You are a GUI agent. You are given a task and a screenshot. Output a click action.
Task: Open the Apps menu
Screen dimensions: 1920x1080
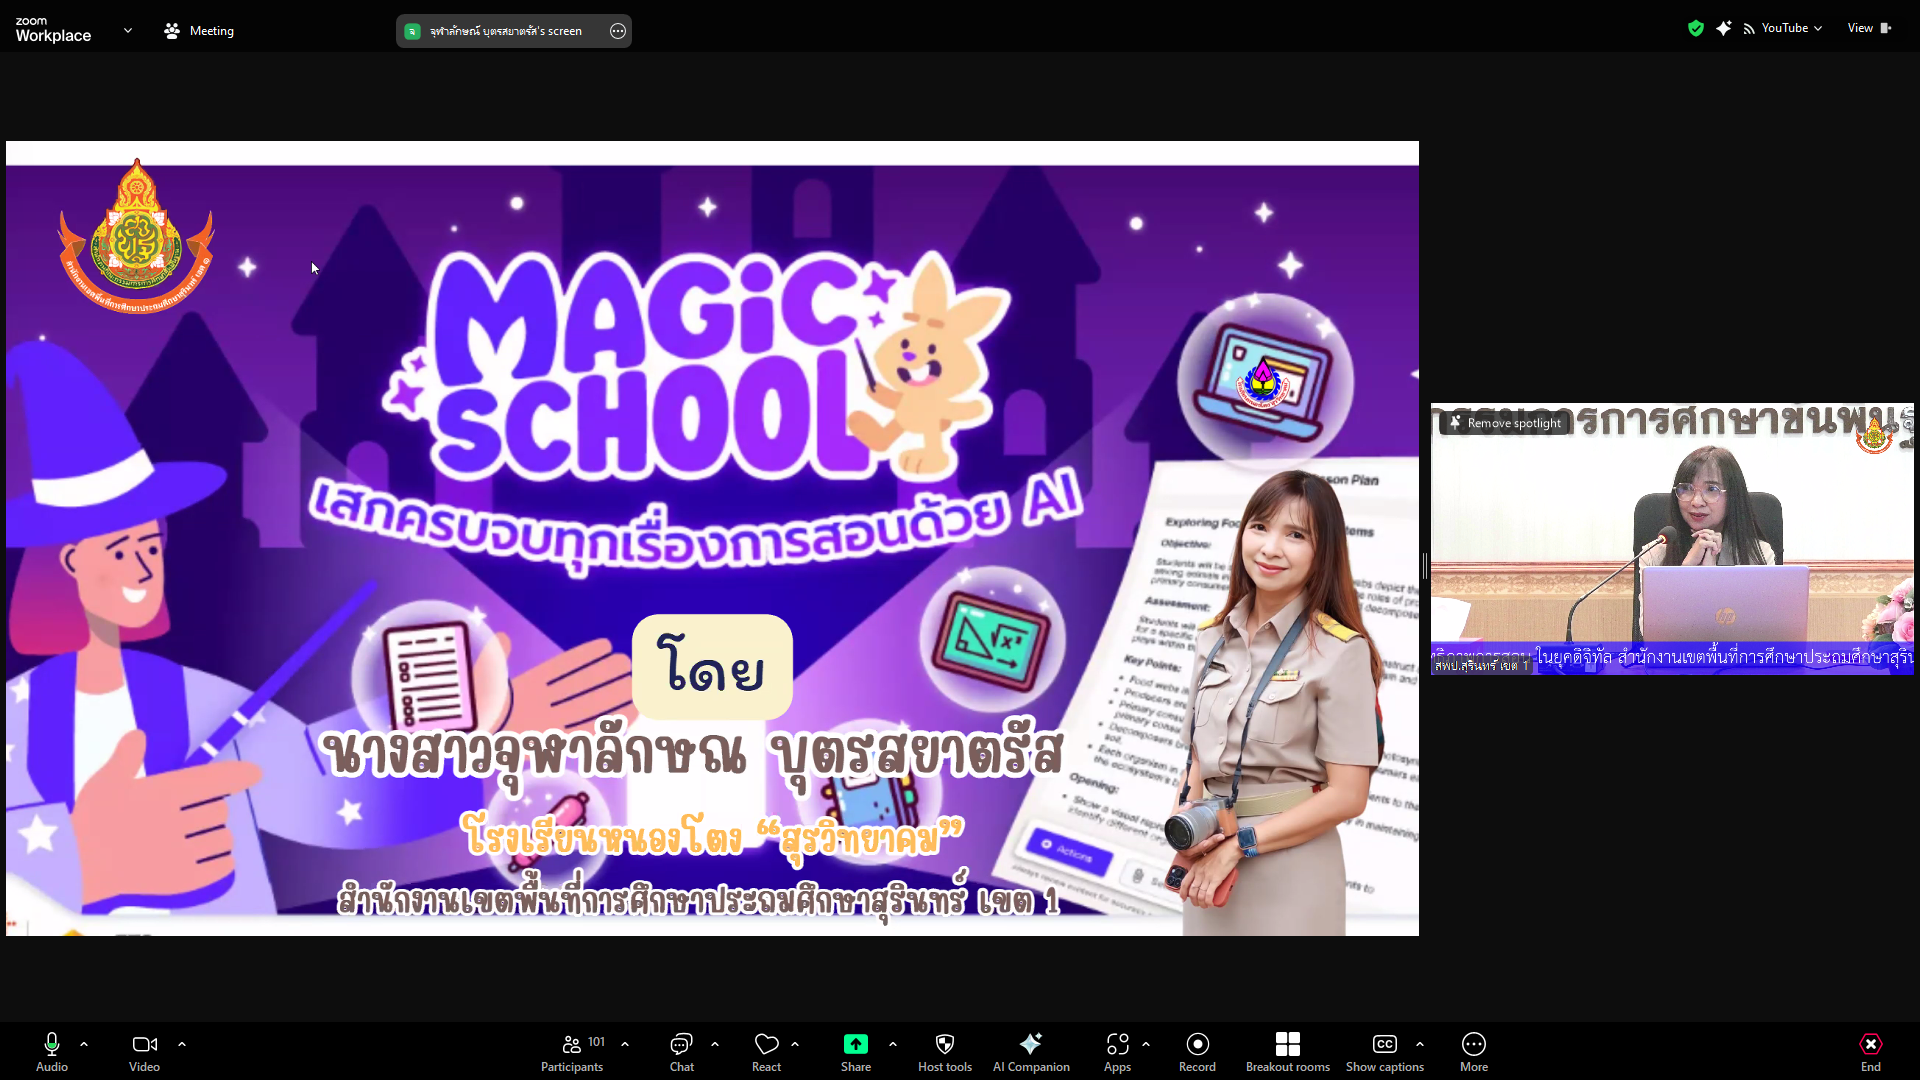(x=1118, y=1052)
